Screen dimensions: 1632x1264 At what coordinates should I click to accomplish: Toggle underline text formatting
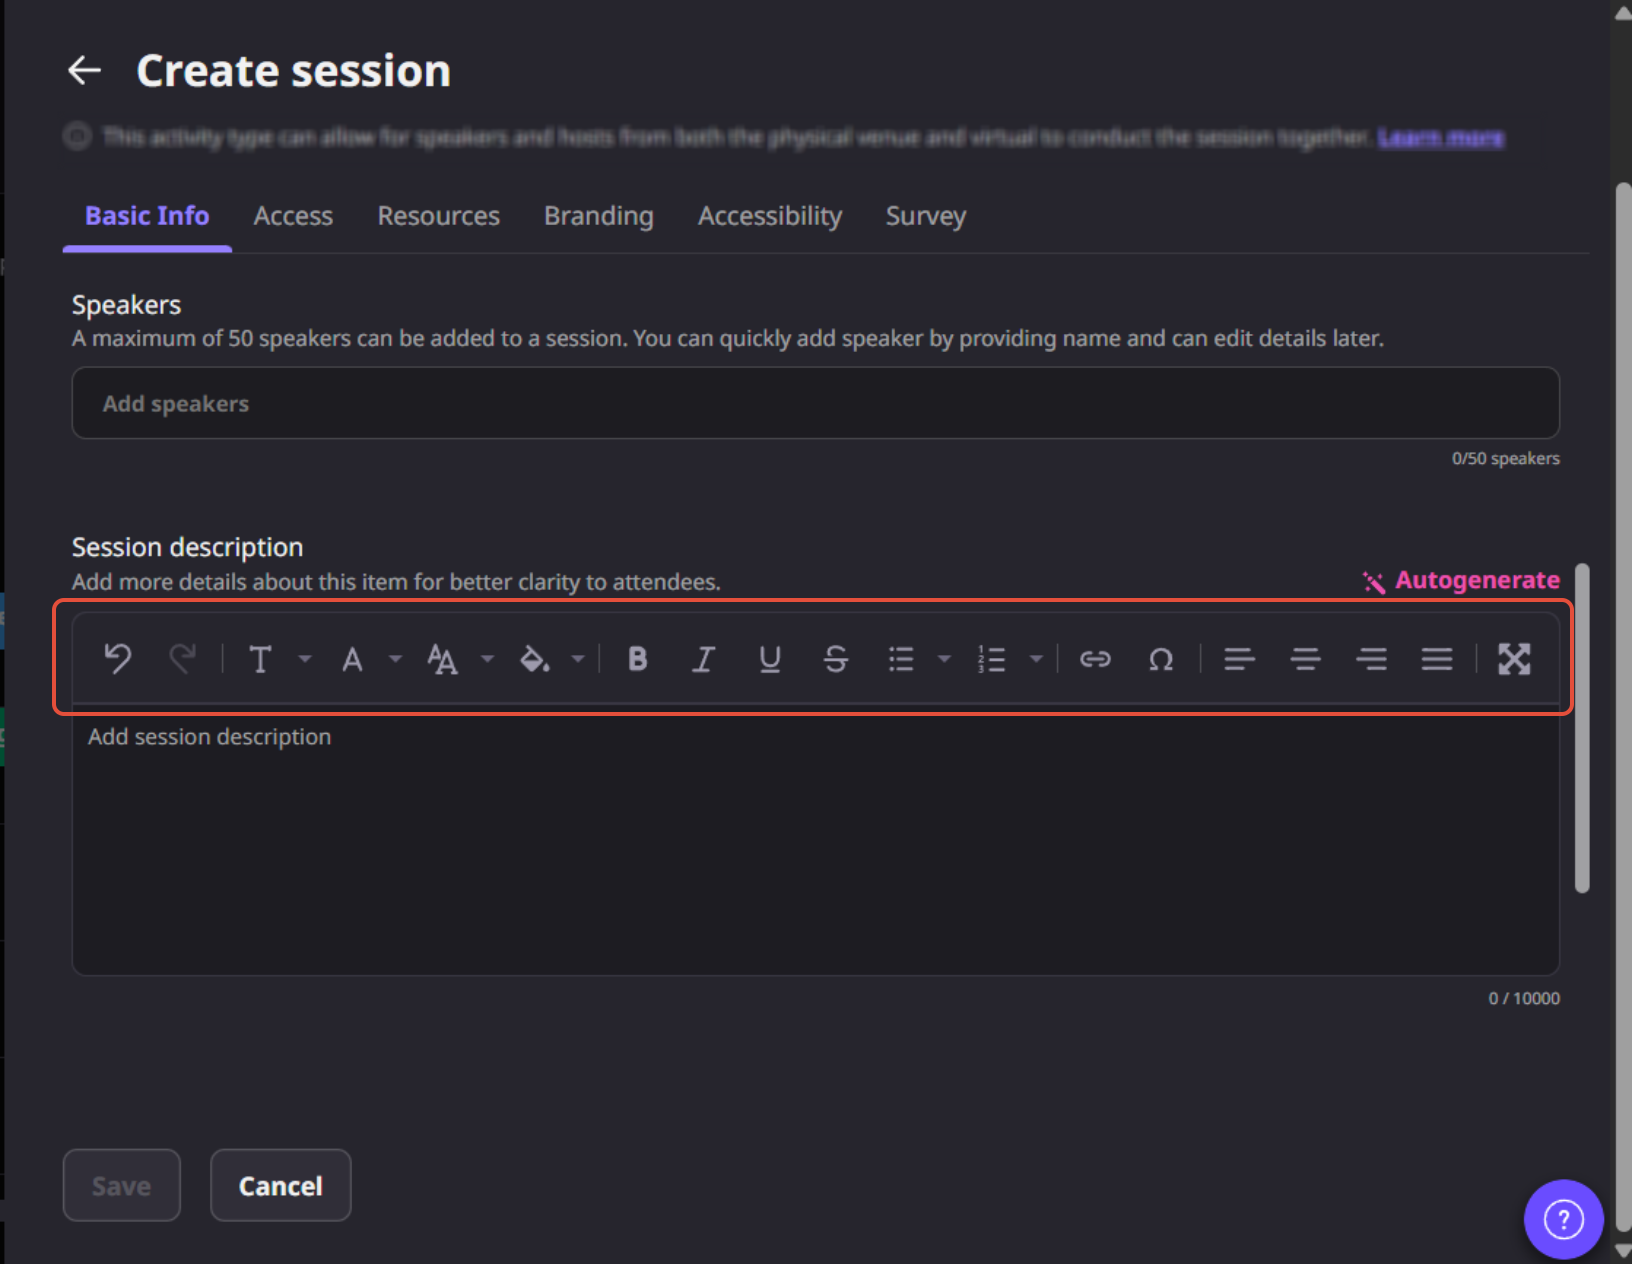pyautogui.click(x=769, y=659)
